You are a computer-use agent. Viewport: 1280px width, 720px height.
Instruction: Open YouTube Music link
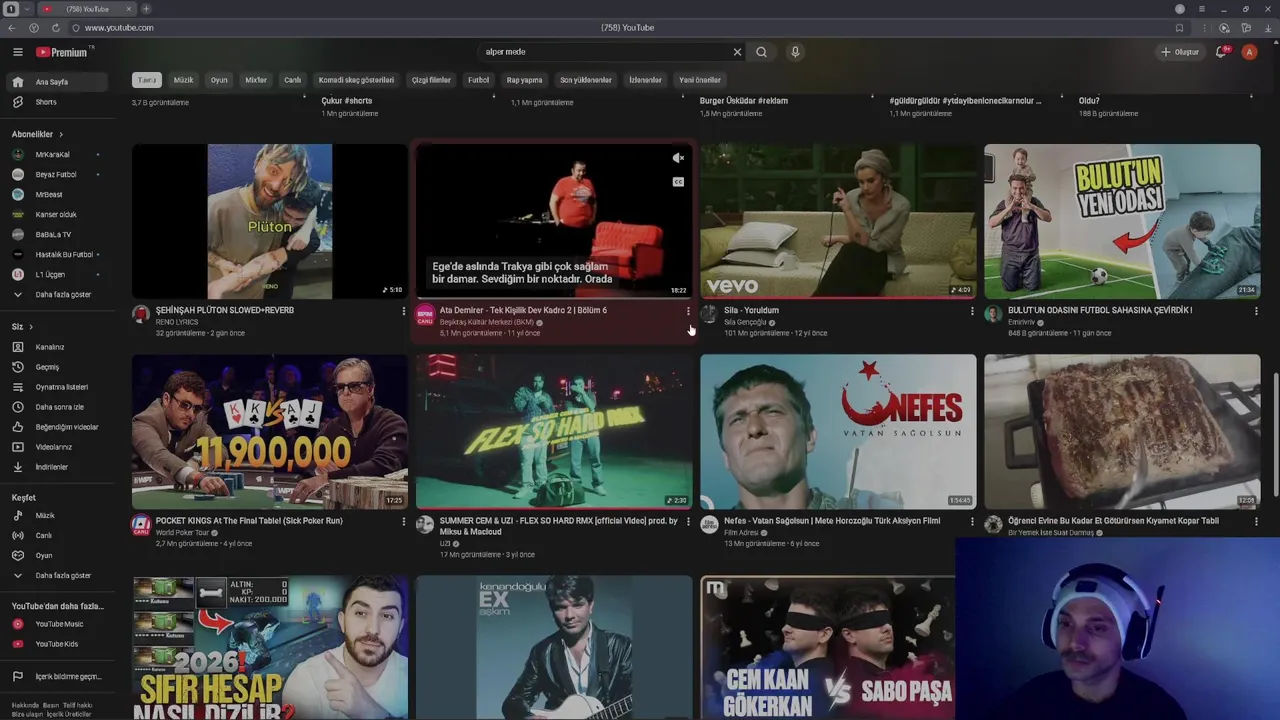tap(57, 624)
